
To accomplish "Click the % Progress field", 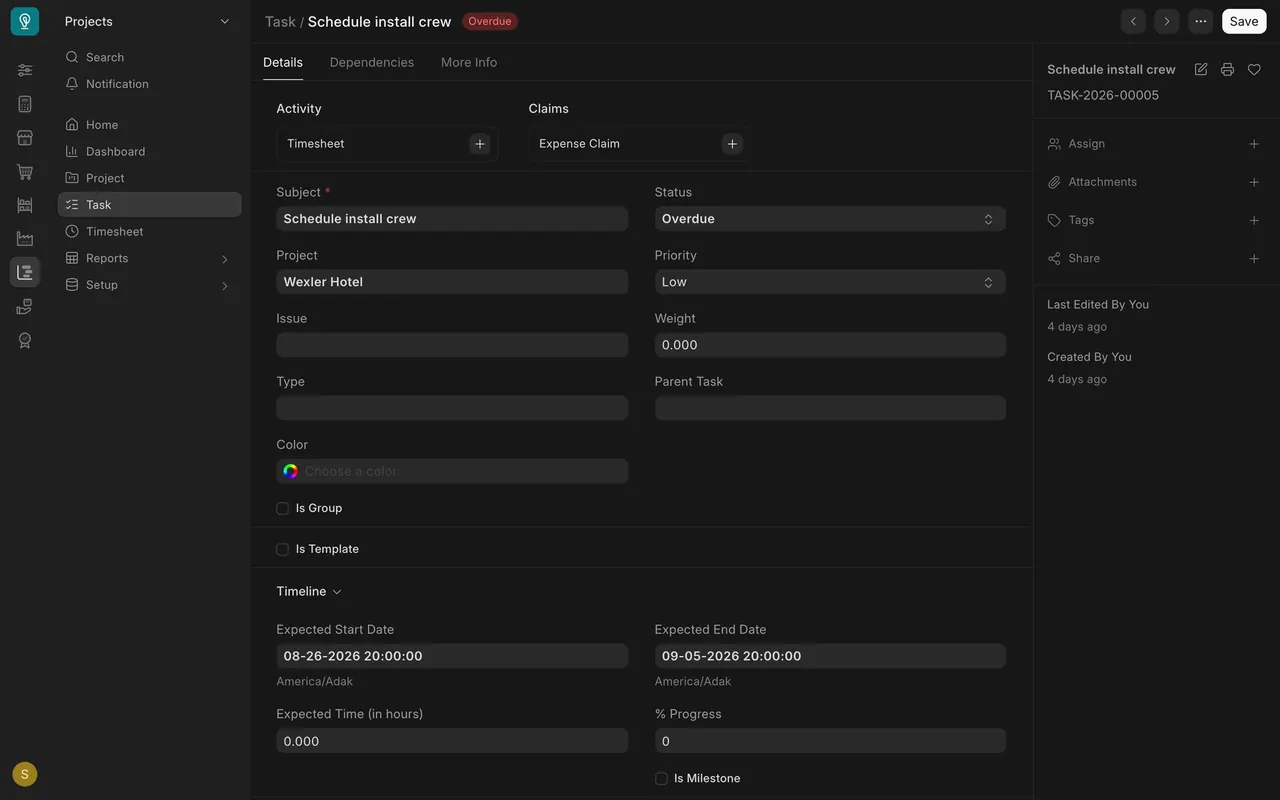I will (x=830, y=741).
